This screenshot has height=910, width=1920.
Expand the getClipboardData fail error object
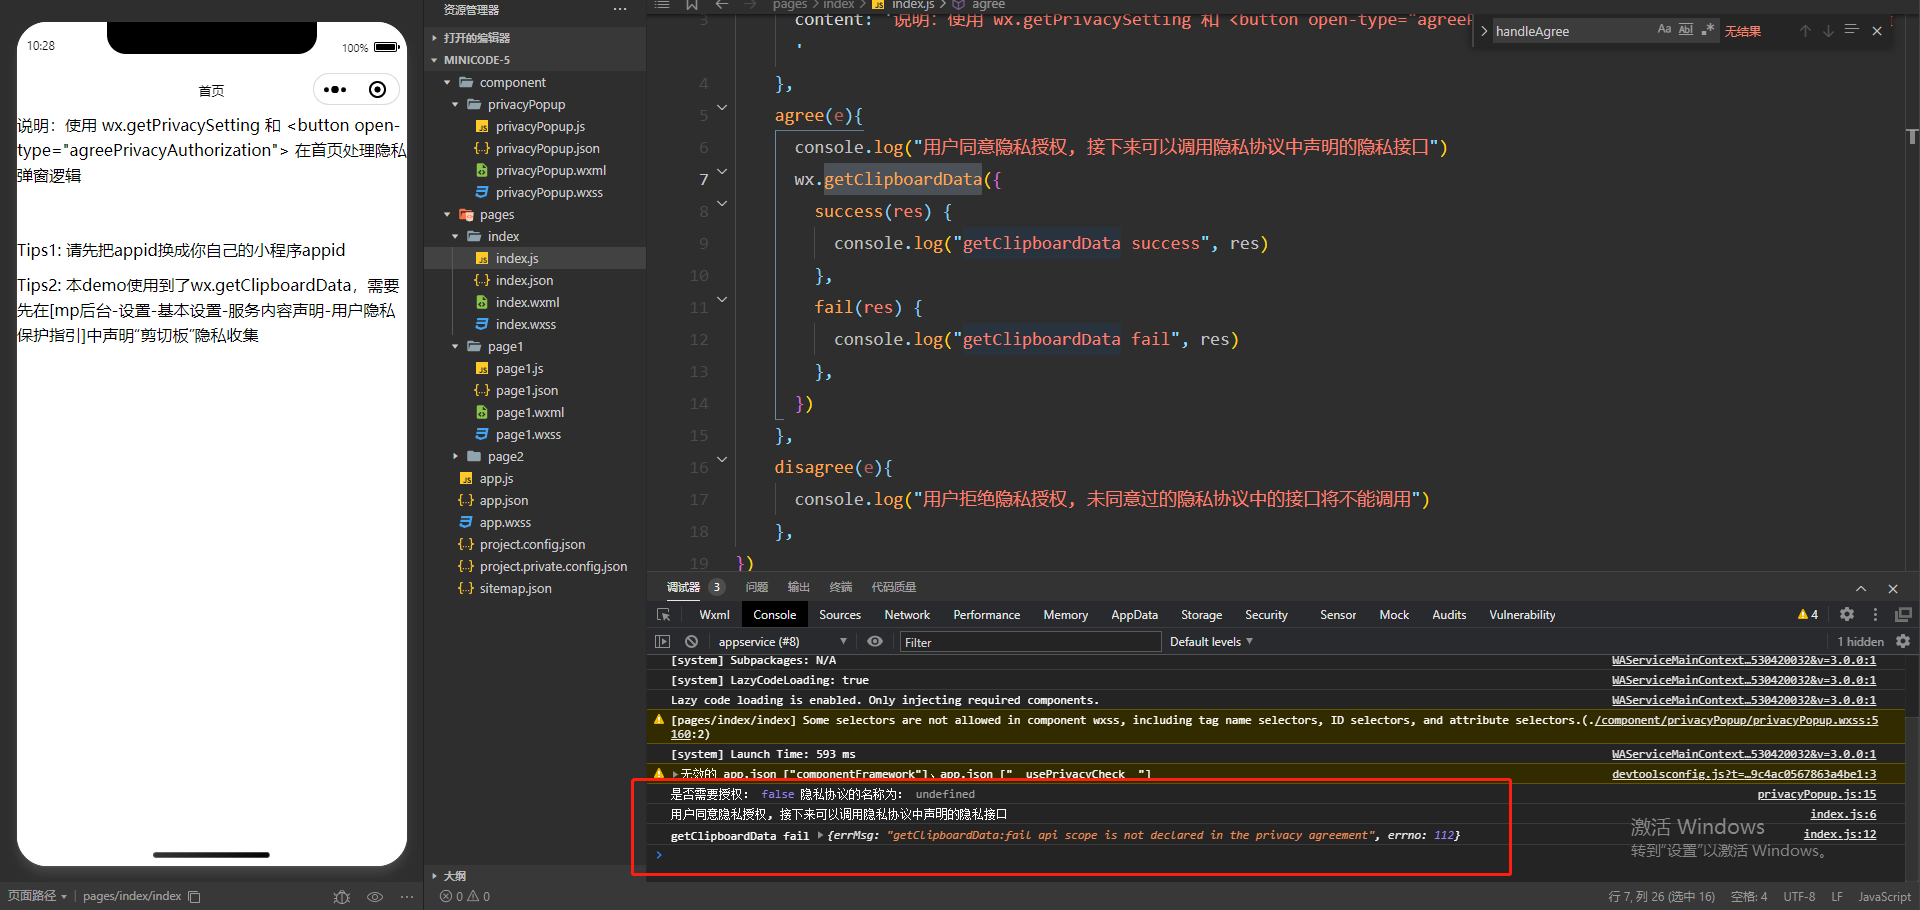coord(820,835)
